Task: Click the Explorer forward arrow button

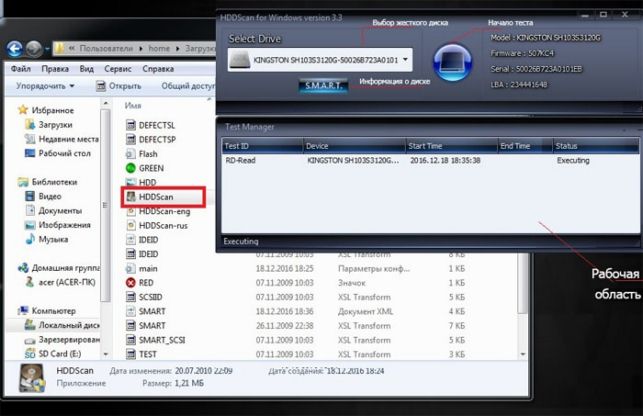Action: [x=34, y=49]
